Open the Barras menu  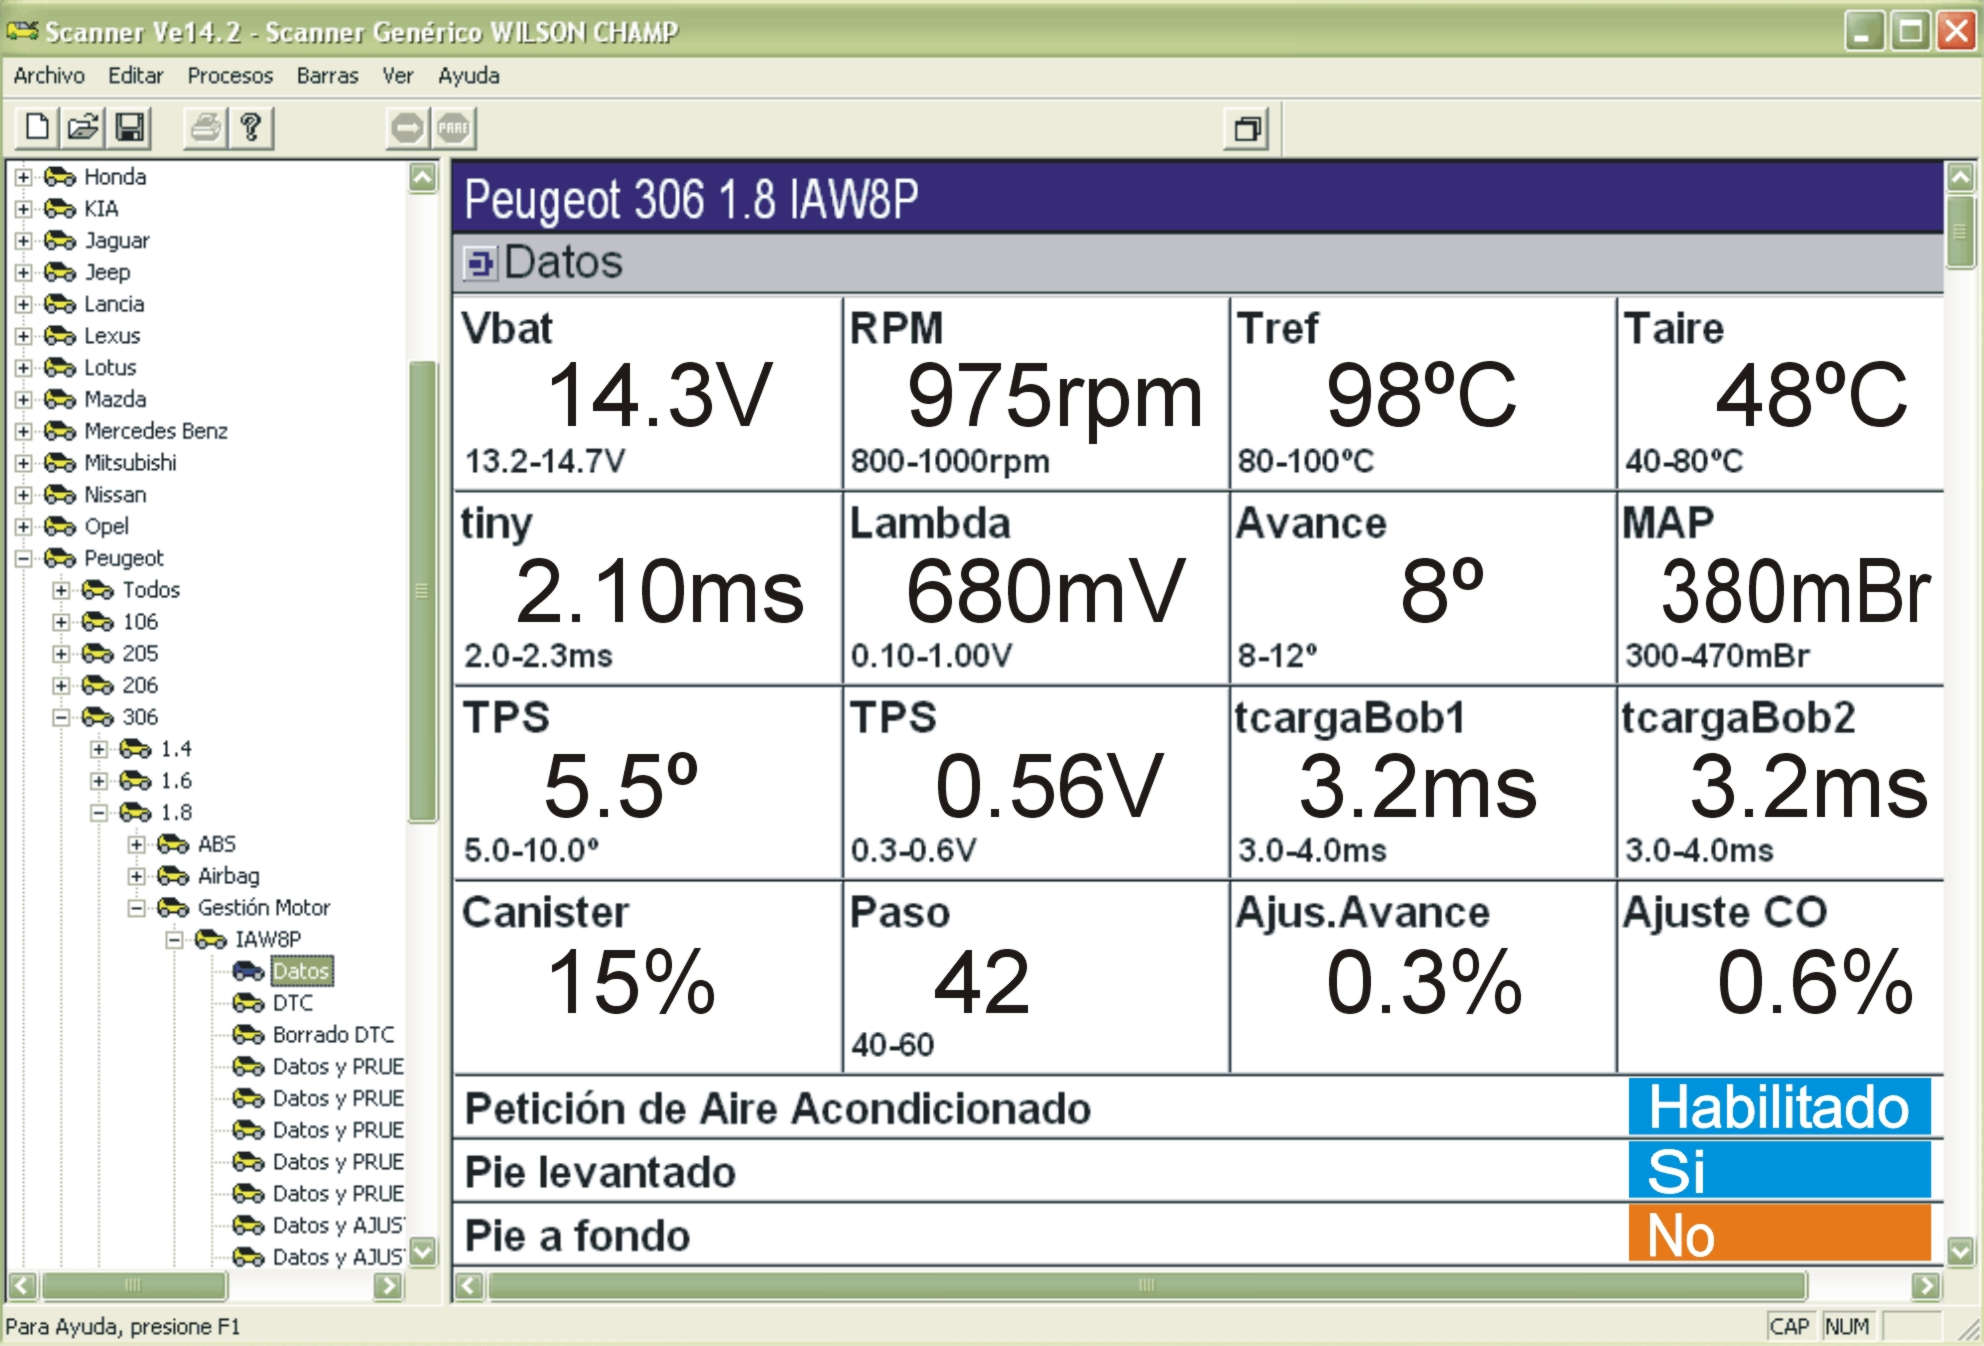point(327,76)
